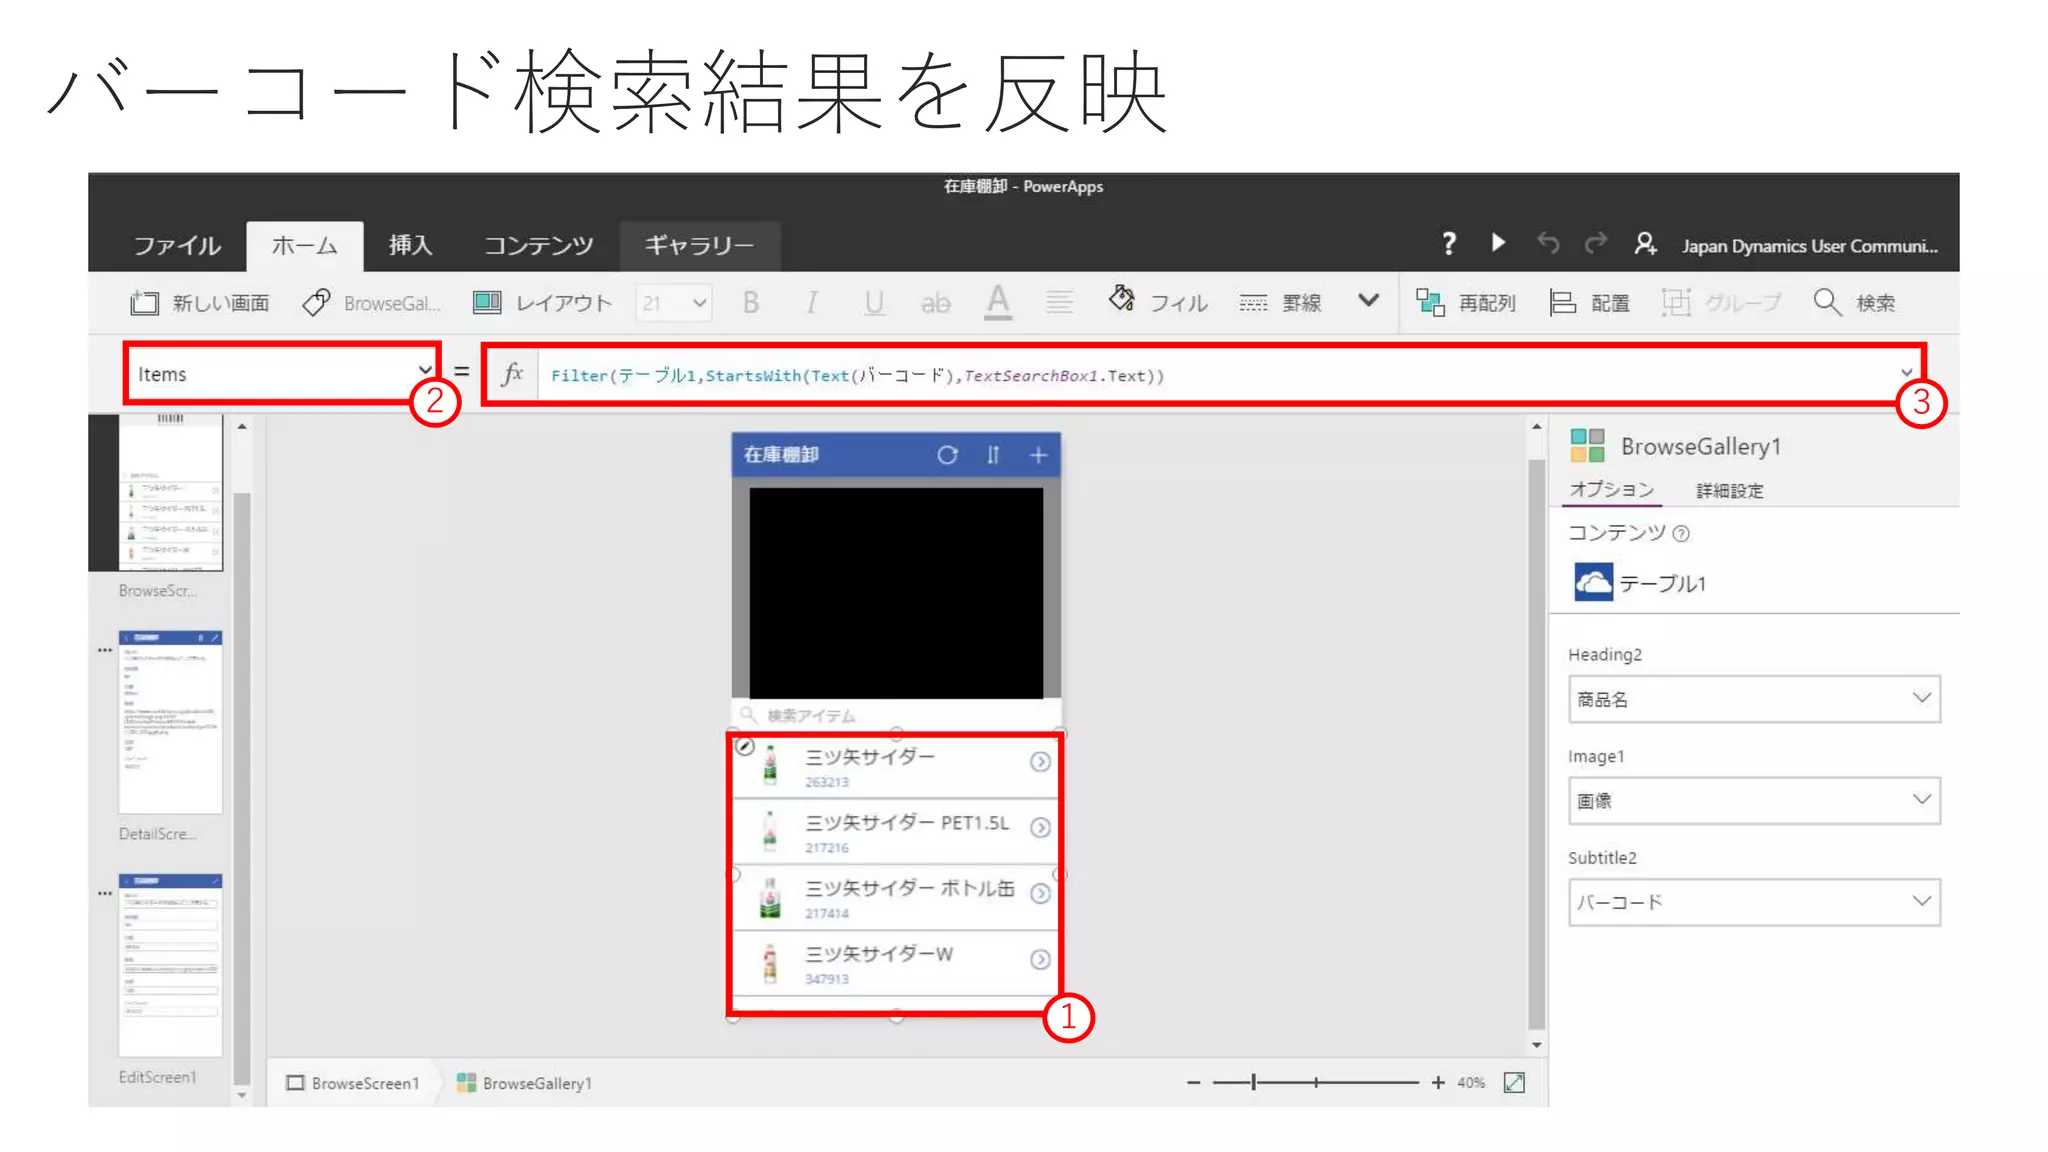Click the gallery edit pencil icon

[744, 746]
